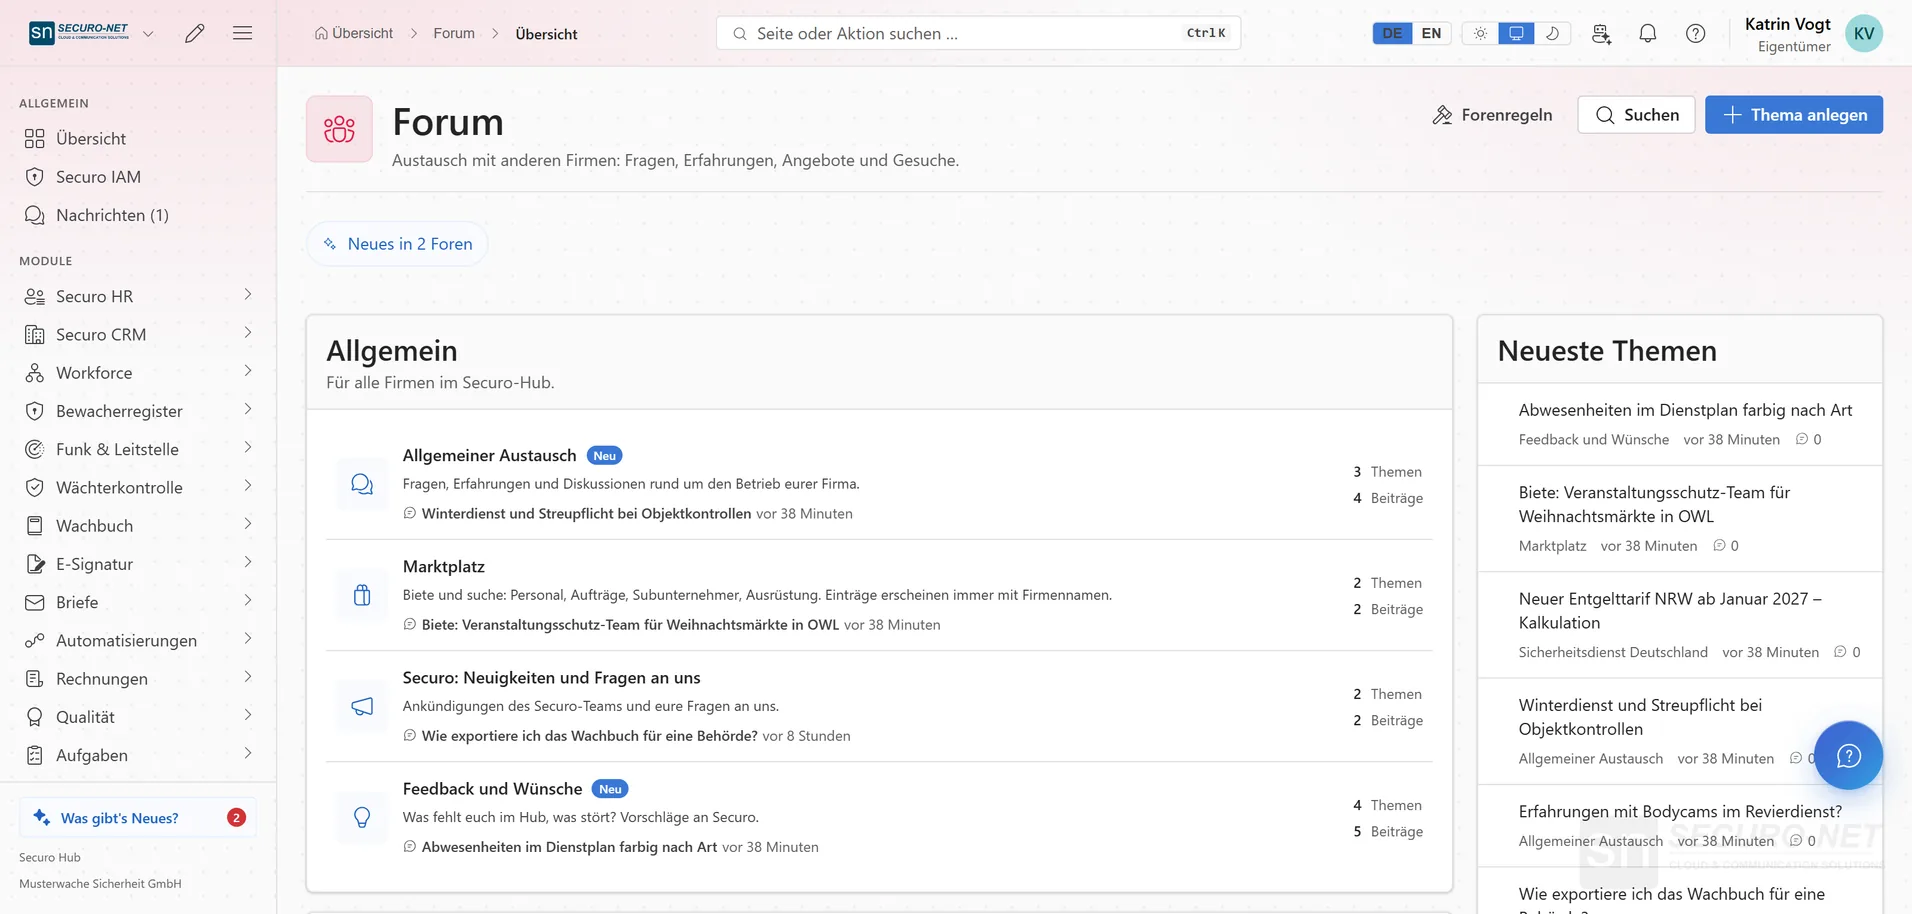Click the user management icon beside the bell
Screen dimensions: 1912x914
pyautogui.click(x=1601, y=33)
